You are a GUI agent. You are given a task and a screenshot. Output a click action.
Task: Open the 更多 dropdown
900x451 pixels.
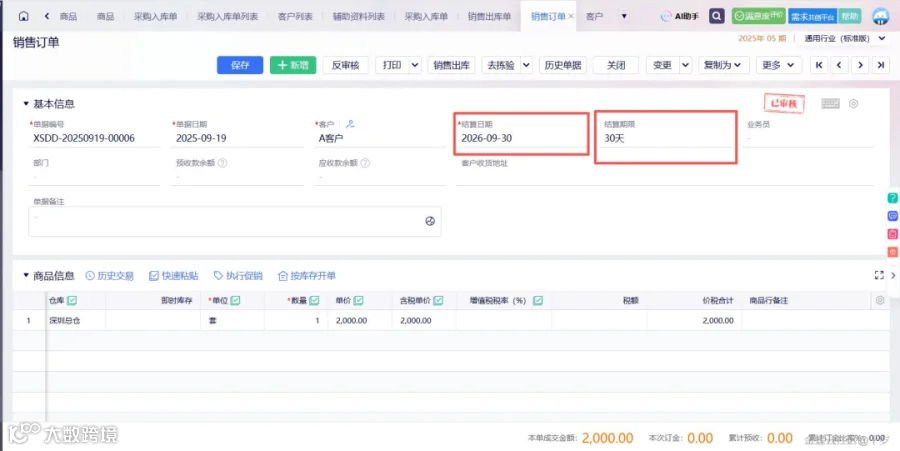pos(778,65)
